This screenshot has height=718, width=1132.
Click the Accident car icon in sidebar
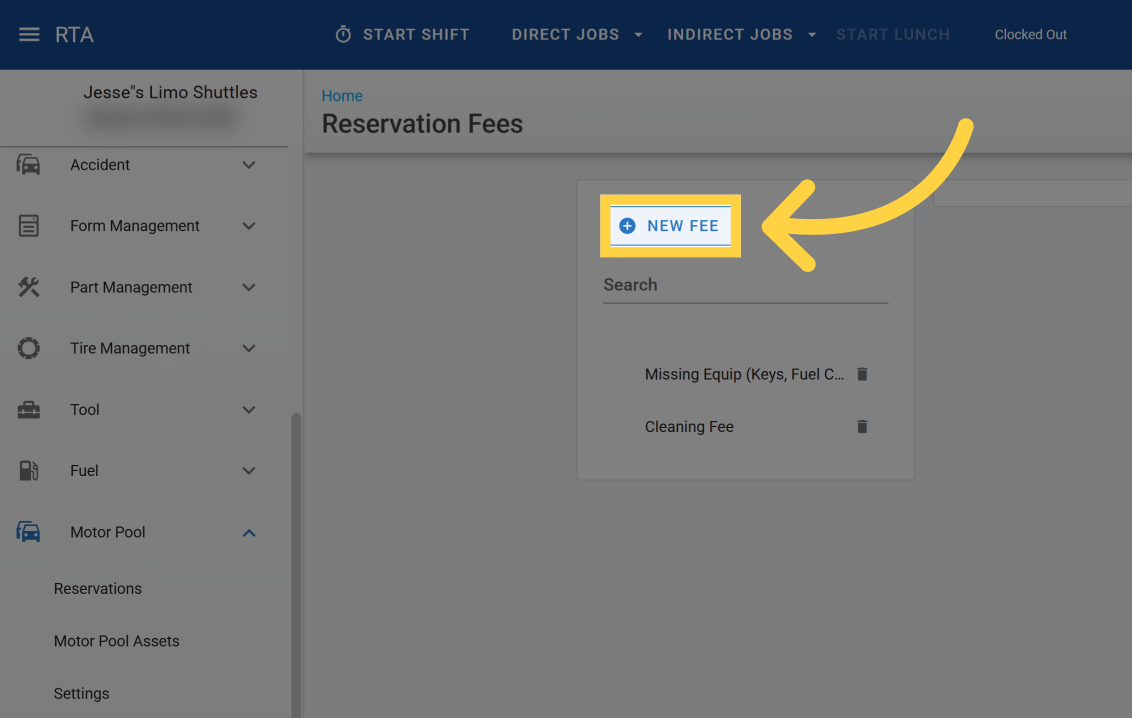click(x=29, y=165)
